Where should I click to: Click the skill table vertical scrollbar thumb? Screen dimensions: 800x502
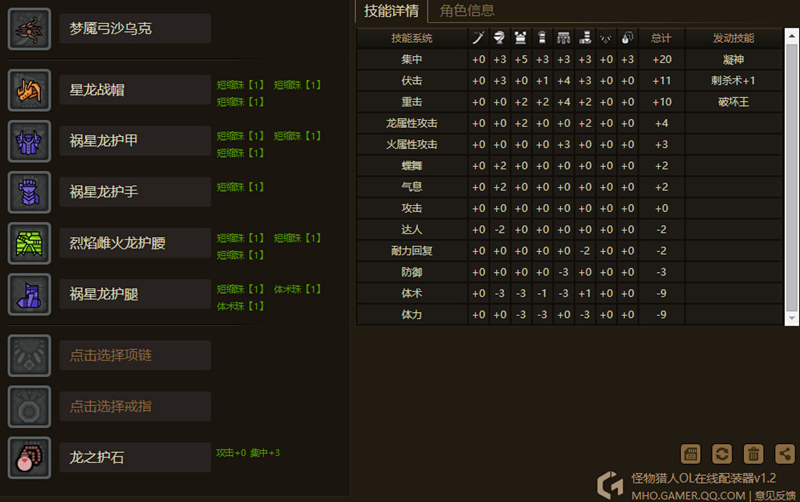[x=791, y=177]
